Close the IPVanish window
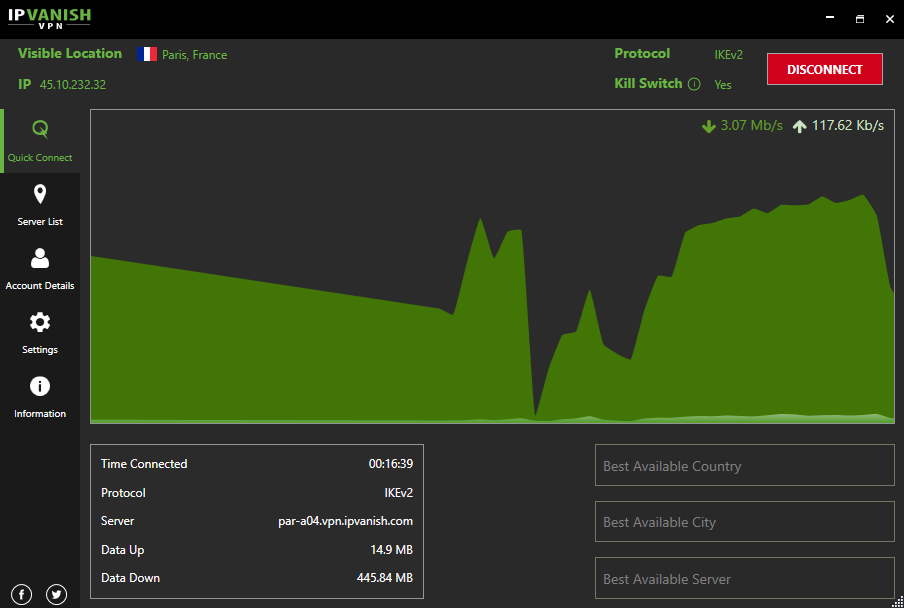 pos(890,18)
